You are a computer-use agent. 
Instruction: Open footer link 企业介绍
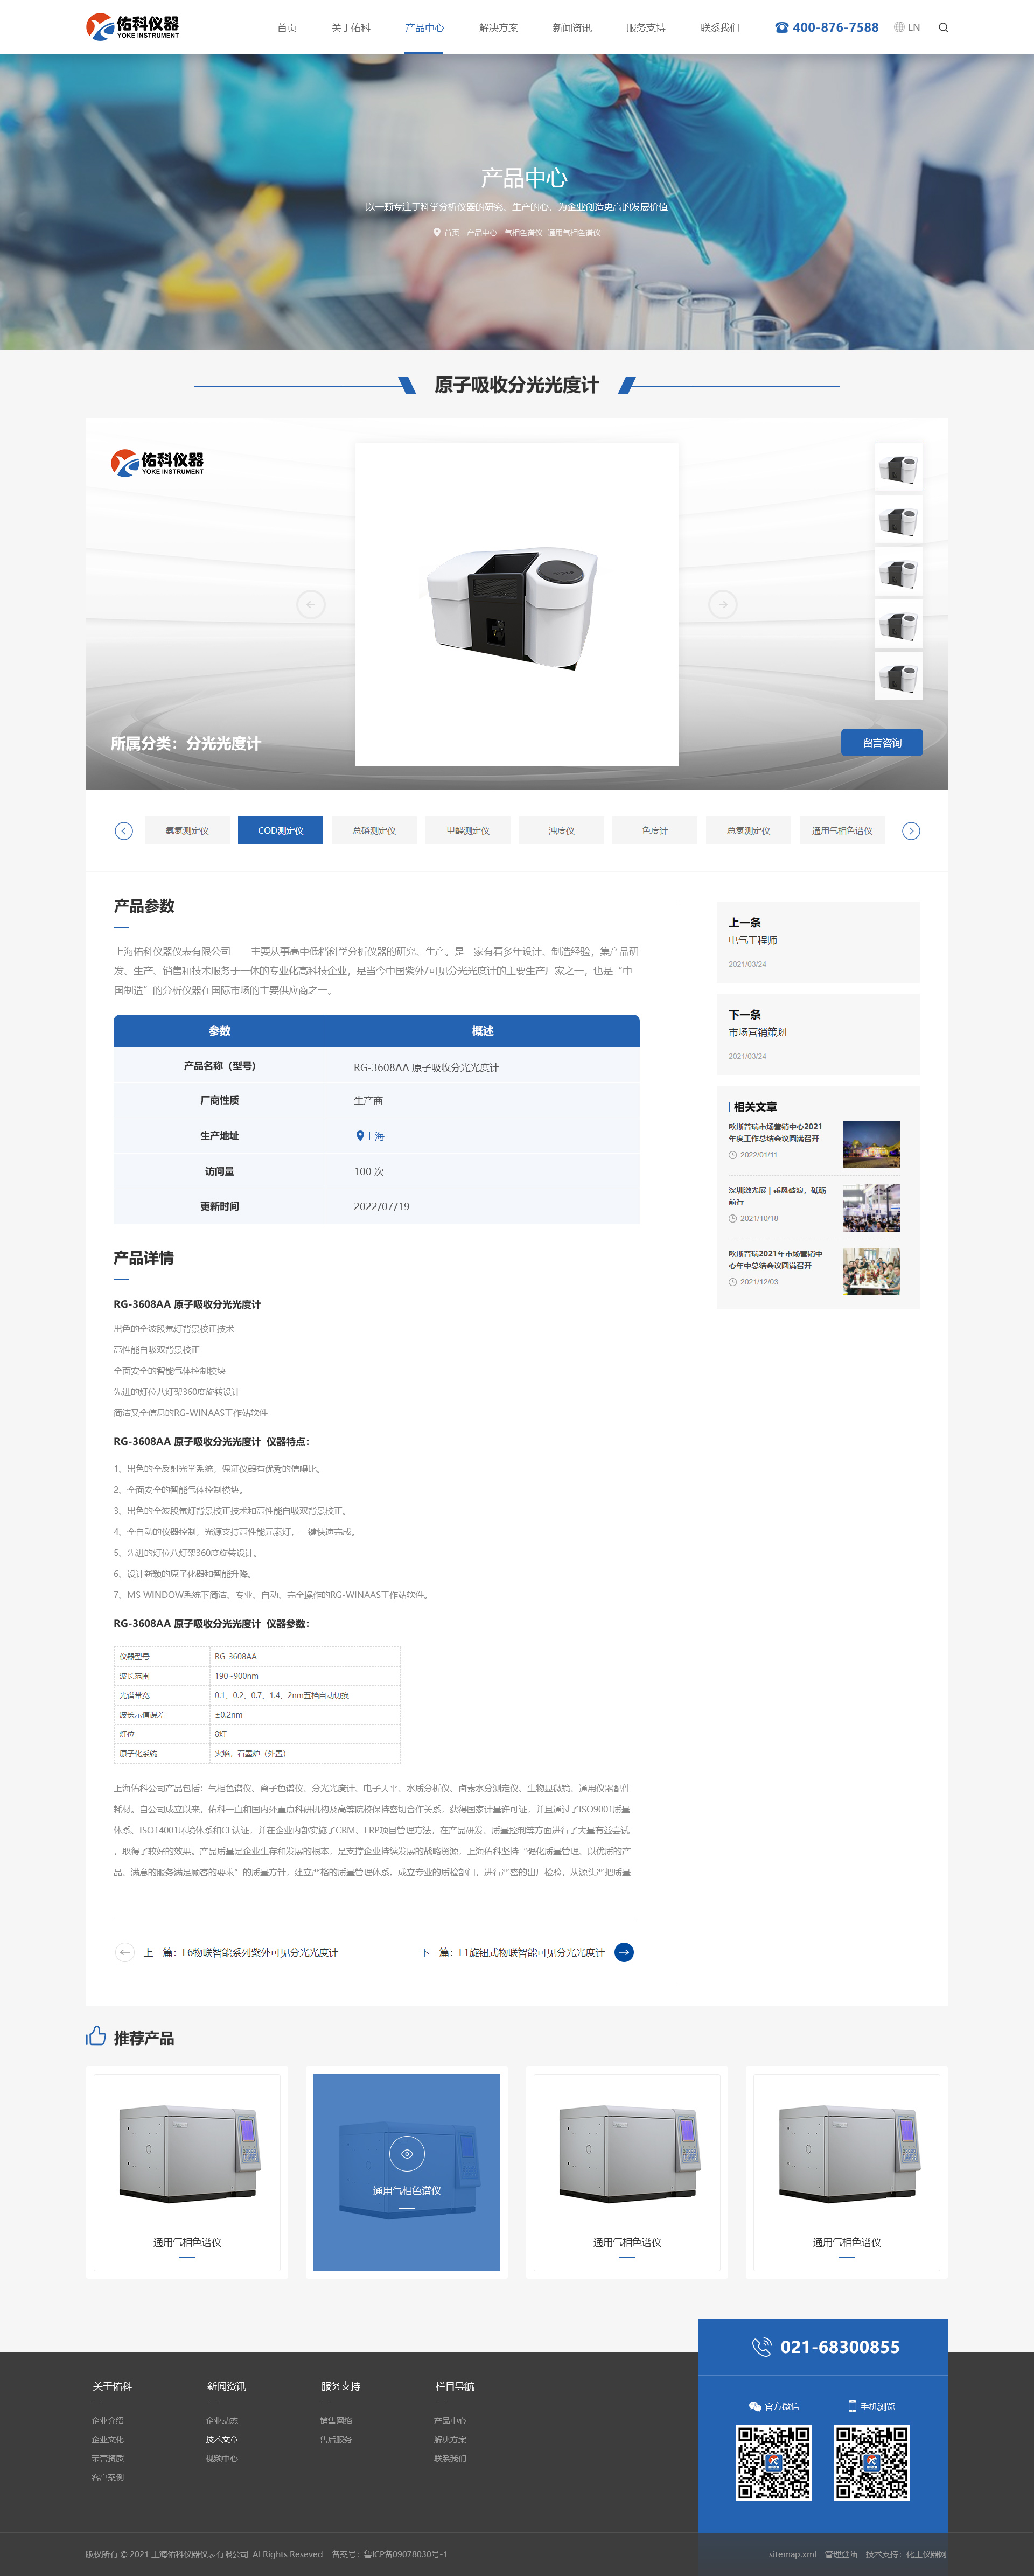[108, 2421]
